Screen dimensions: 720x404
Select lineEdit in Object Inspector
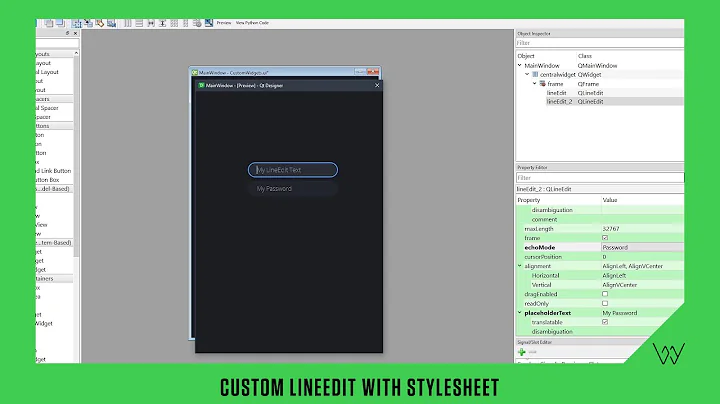tap(556, 93)
